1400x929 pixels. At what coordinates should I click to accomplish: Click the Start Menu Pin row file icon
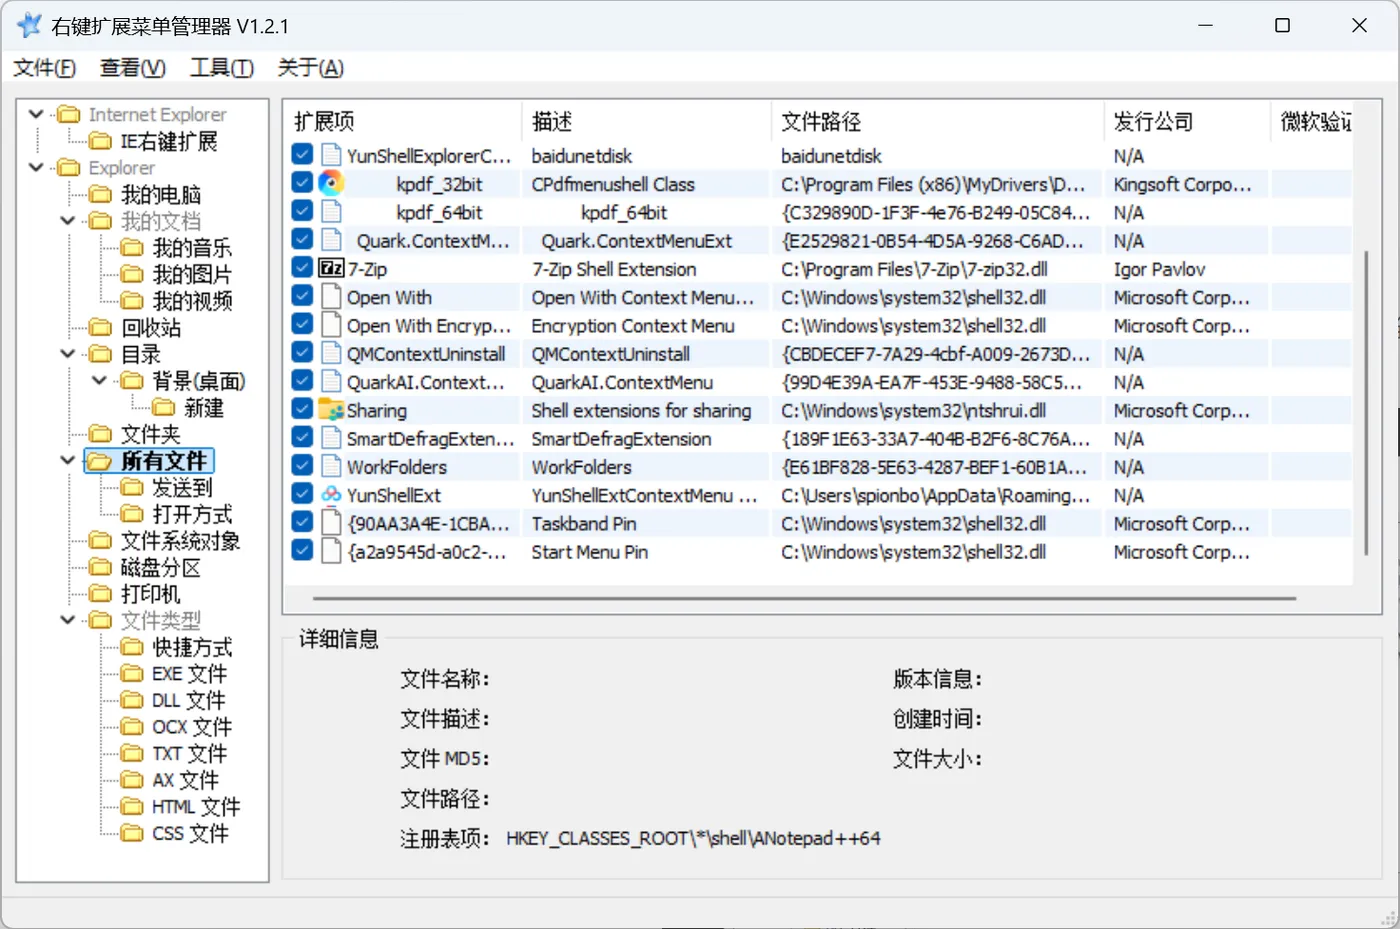[x=331, y=551]
